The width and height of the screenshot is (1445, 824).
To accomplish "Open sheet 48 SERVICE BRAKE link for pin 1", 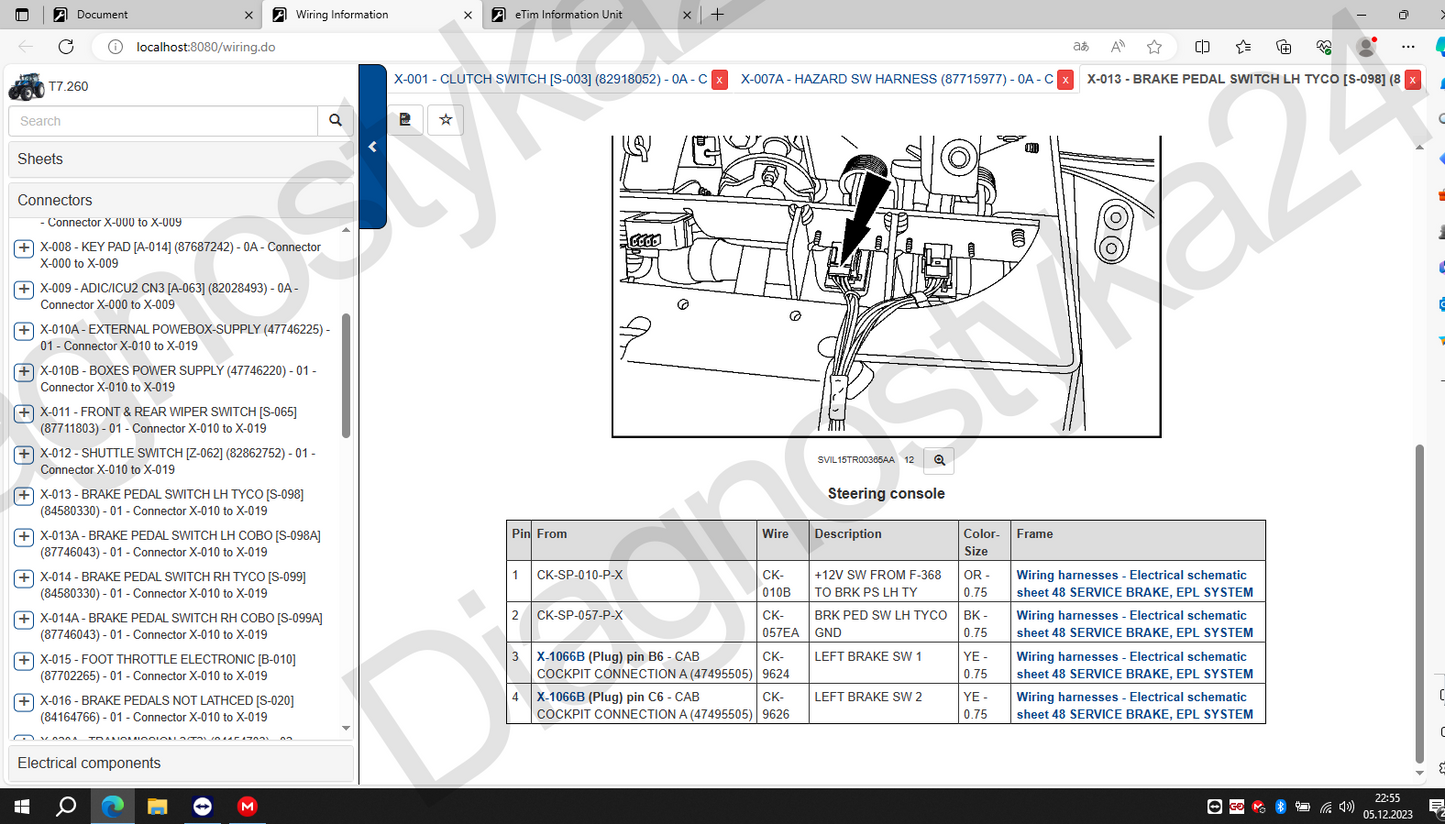I will [x=1134, y=583].
